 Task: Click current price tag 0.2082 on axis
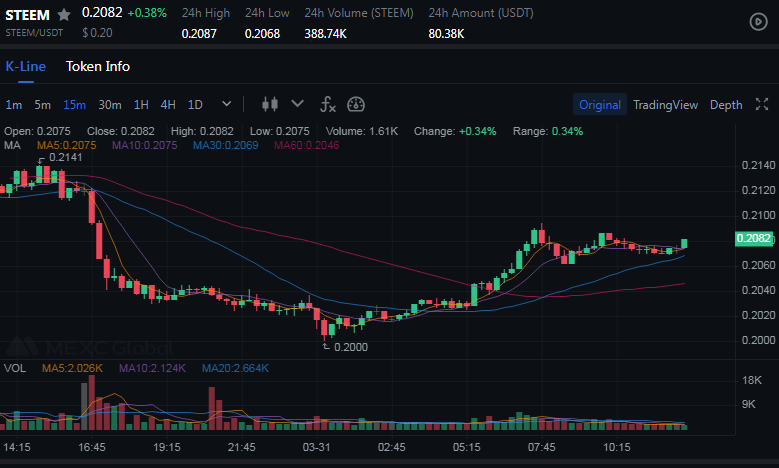[753, 238]
